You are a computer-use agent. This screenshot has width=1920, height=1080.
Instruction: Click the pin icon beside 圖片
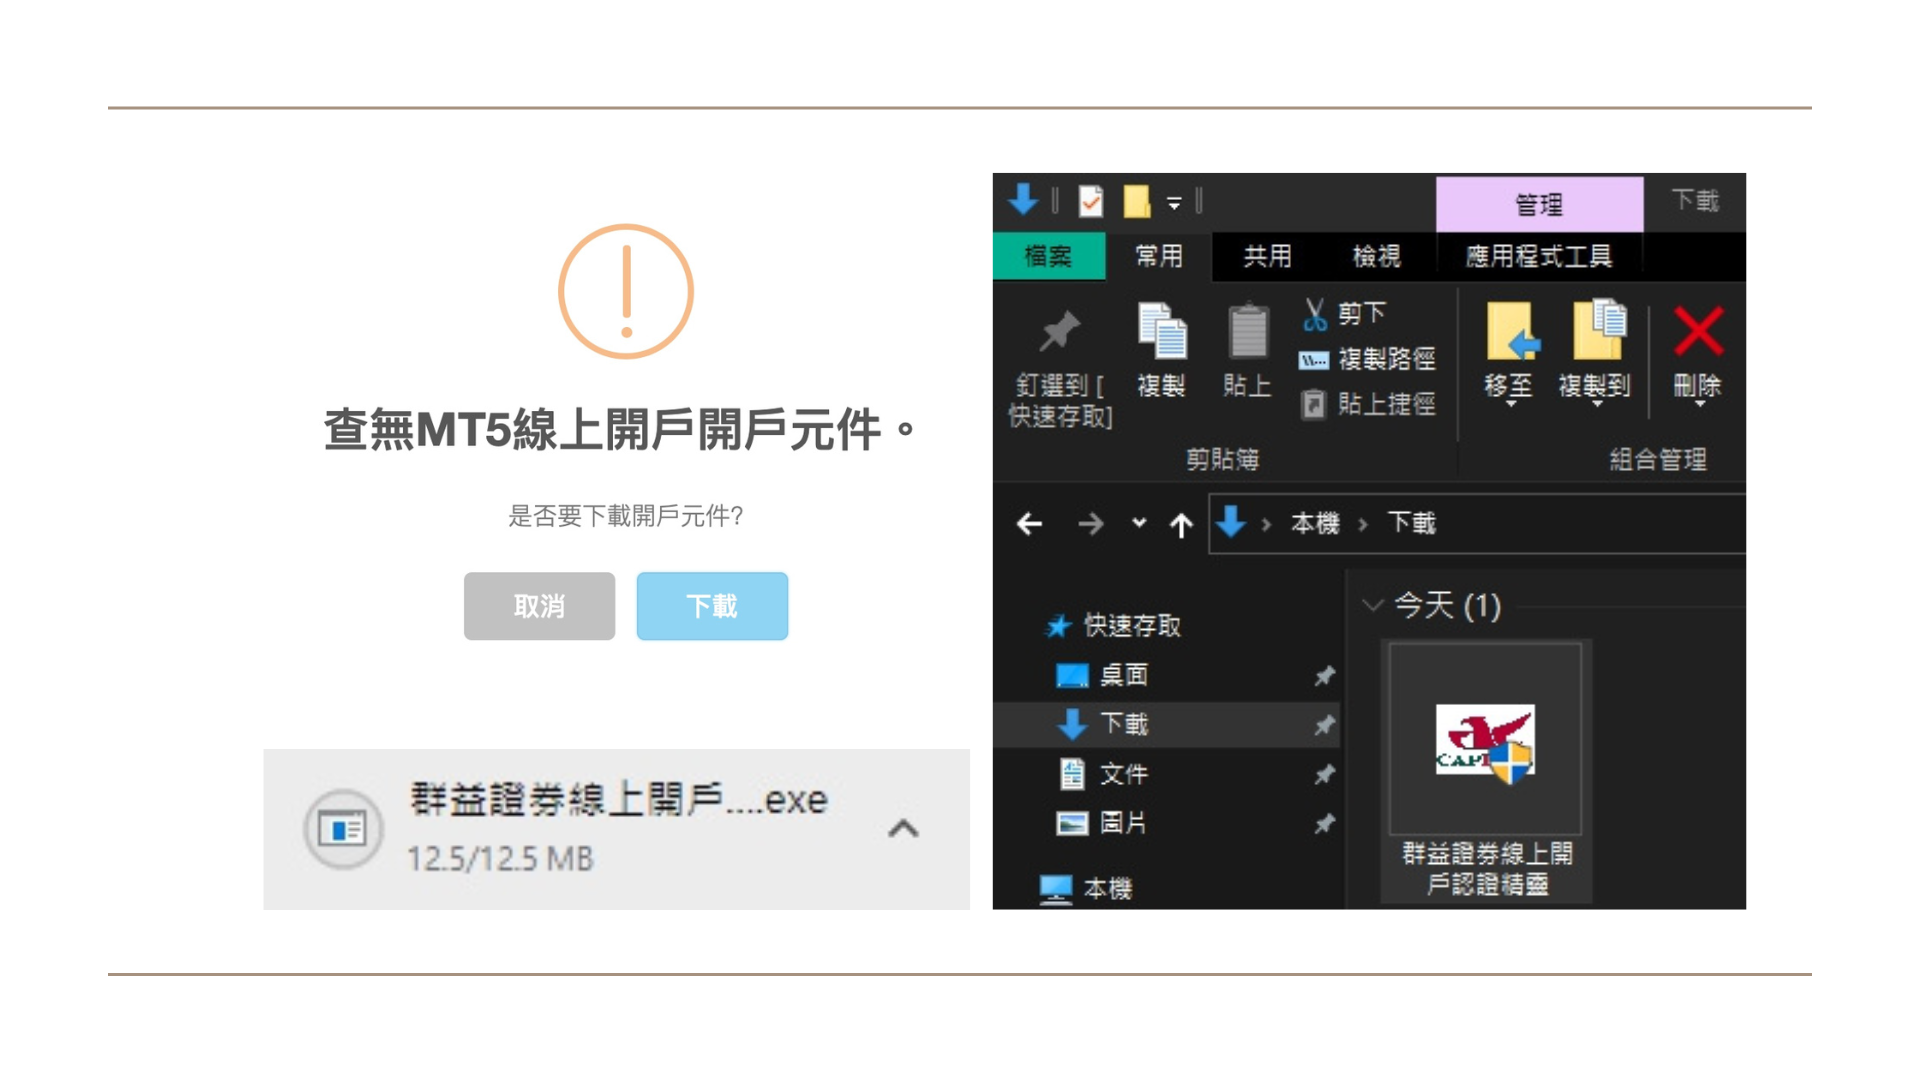[1324, 824]
